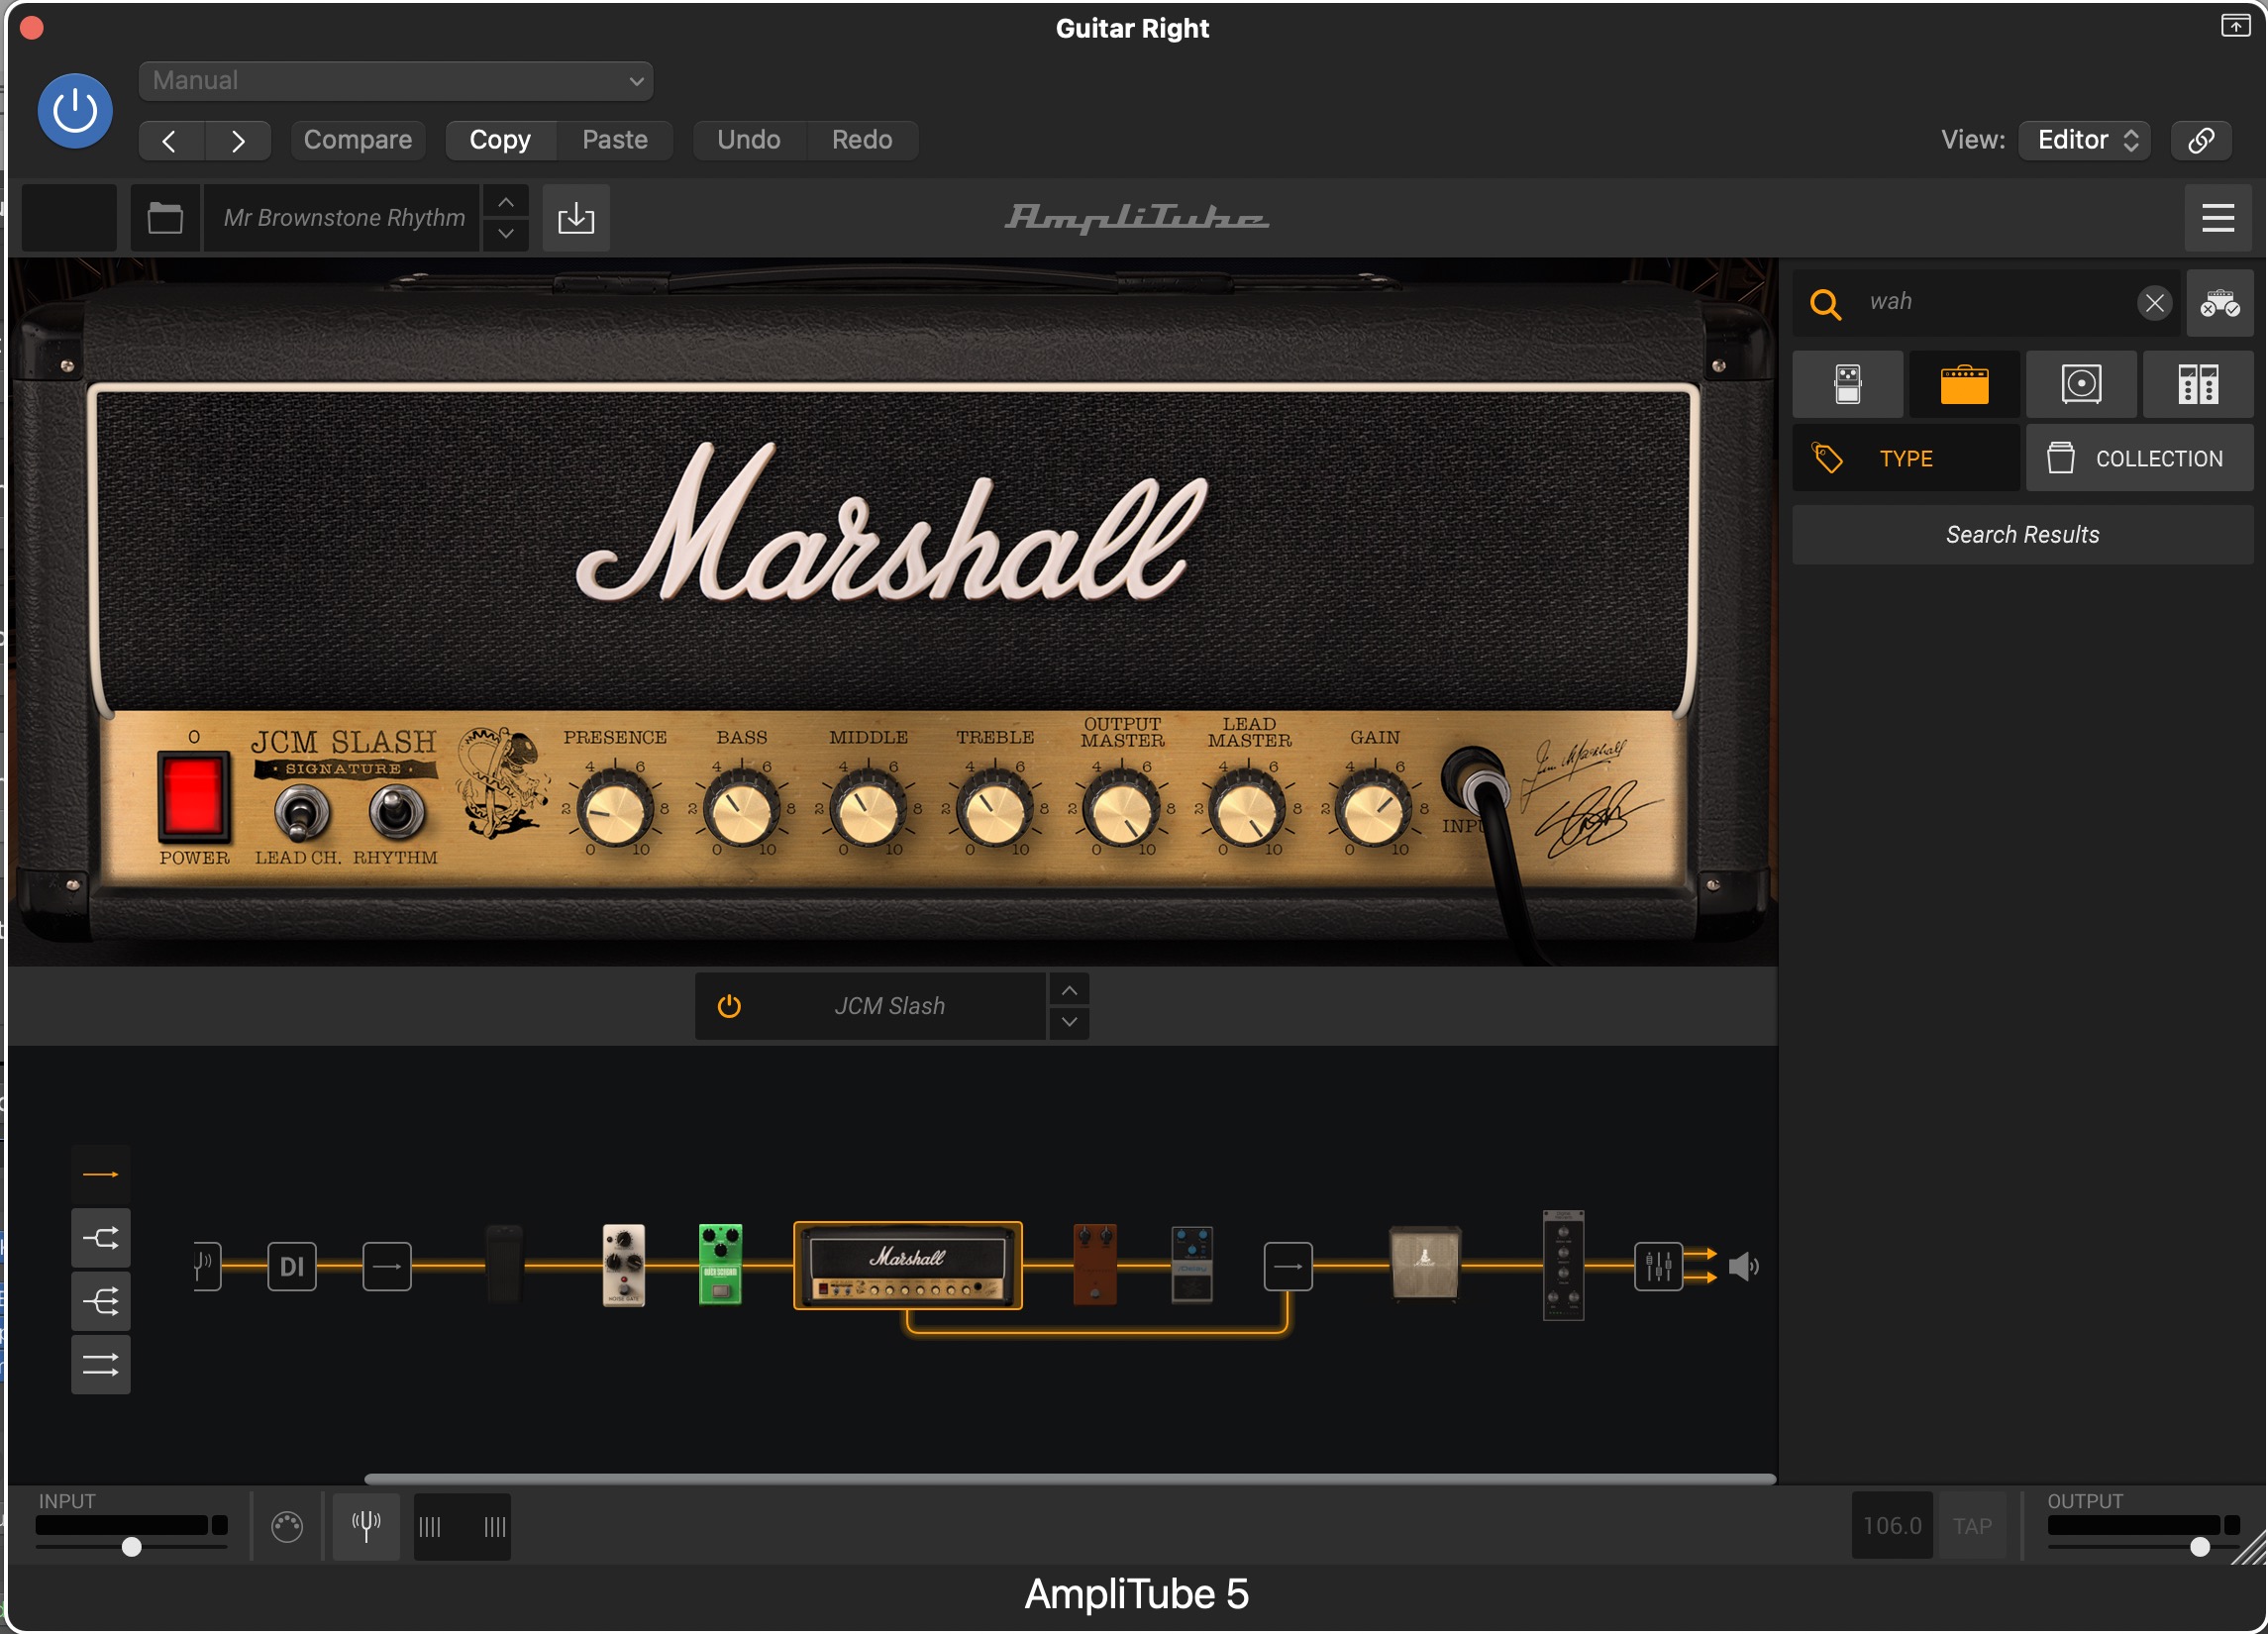Click the Search Results header
This screenshot has width=2268, height=1634.
2023,535
